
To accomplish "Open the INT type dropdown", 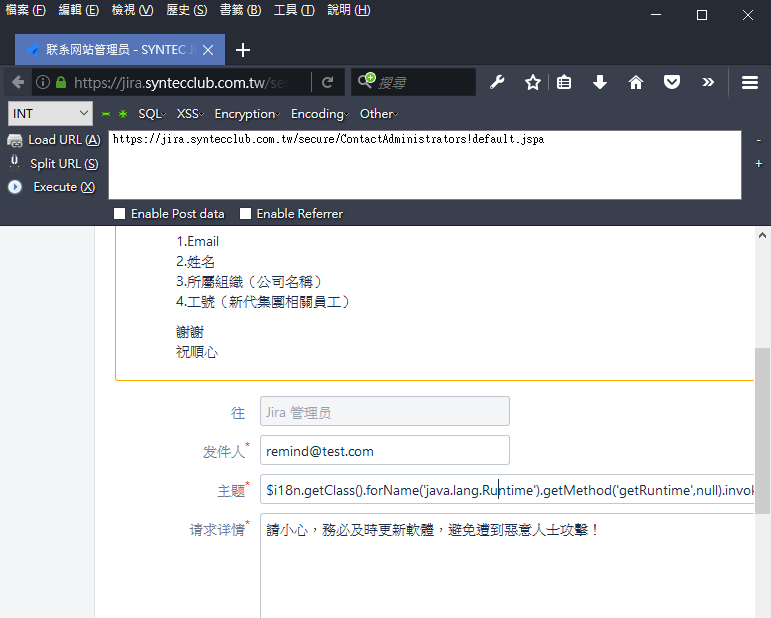I will pyautogui.click(x=50, y=114).
